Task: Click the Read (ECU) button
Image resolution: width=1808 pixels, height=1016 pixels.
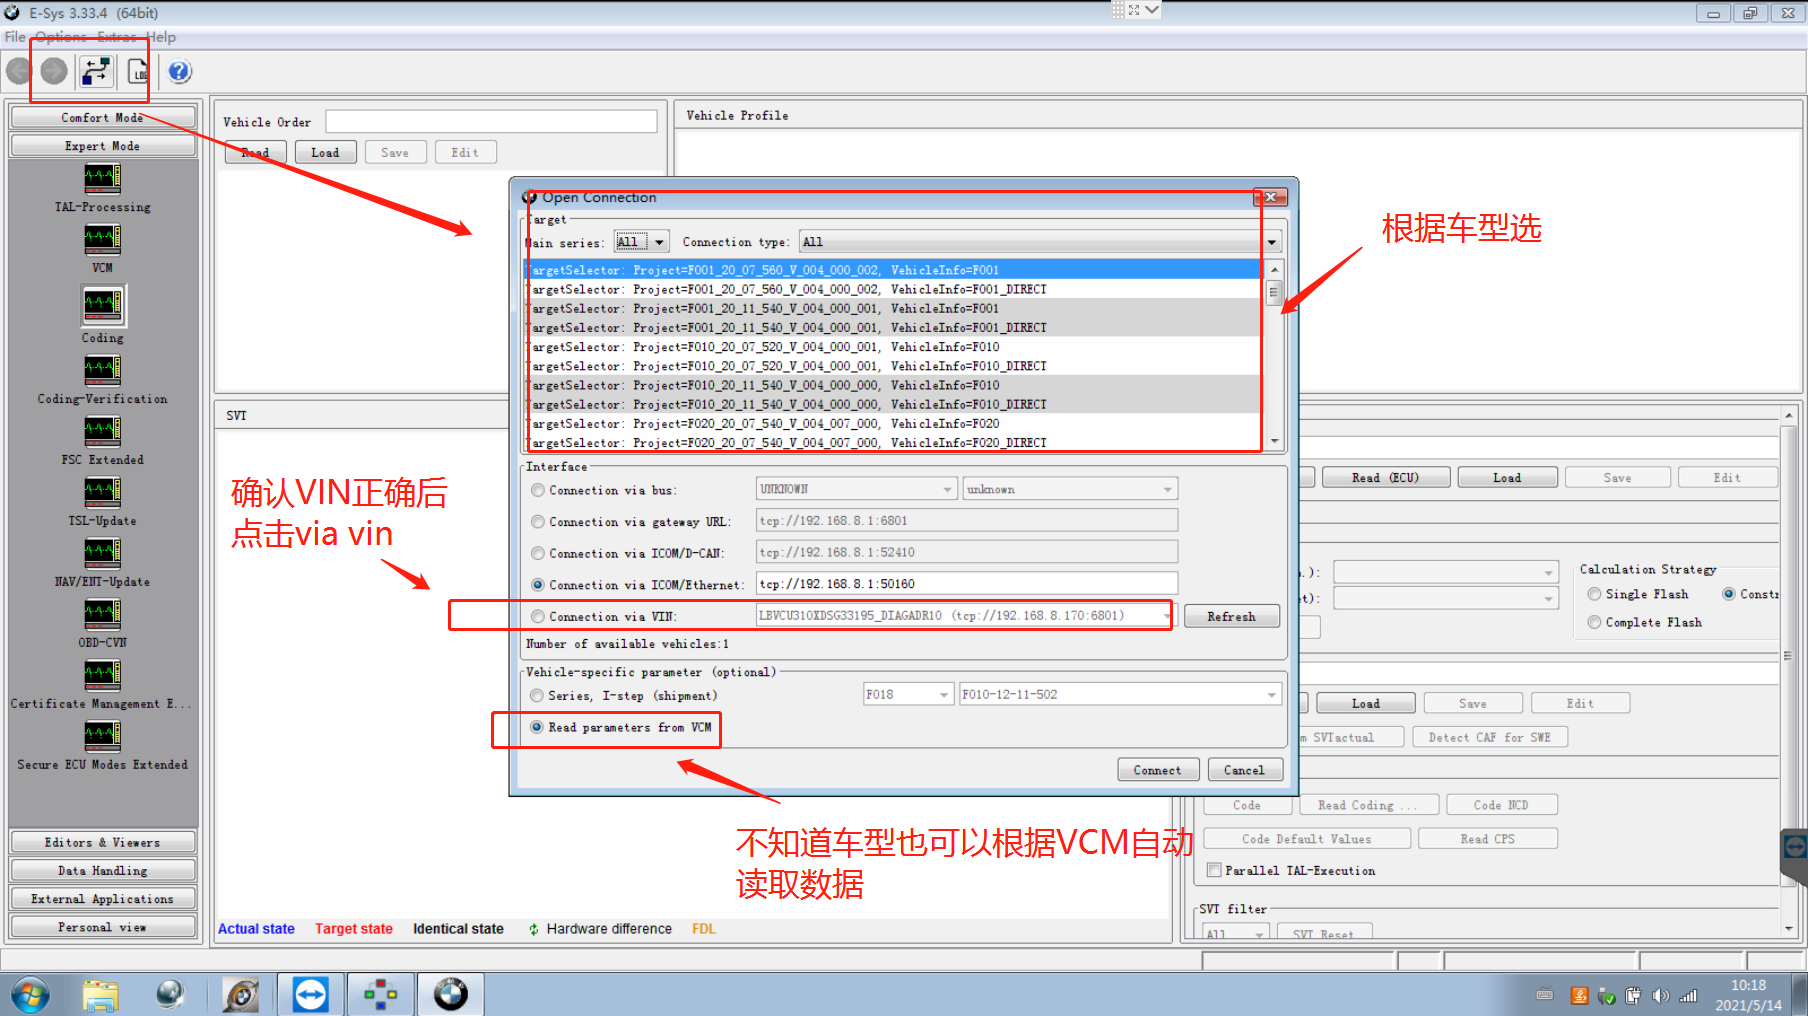Action: [x=1386, y=477]
